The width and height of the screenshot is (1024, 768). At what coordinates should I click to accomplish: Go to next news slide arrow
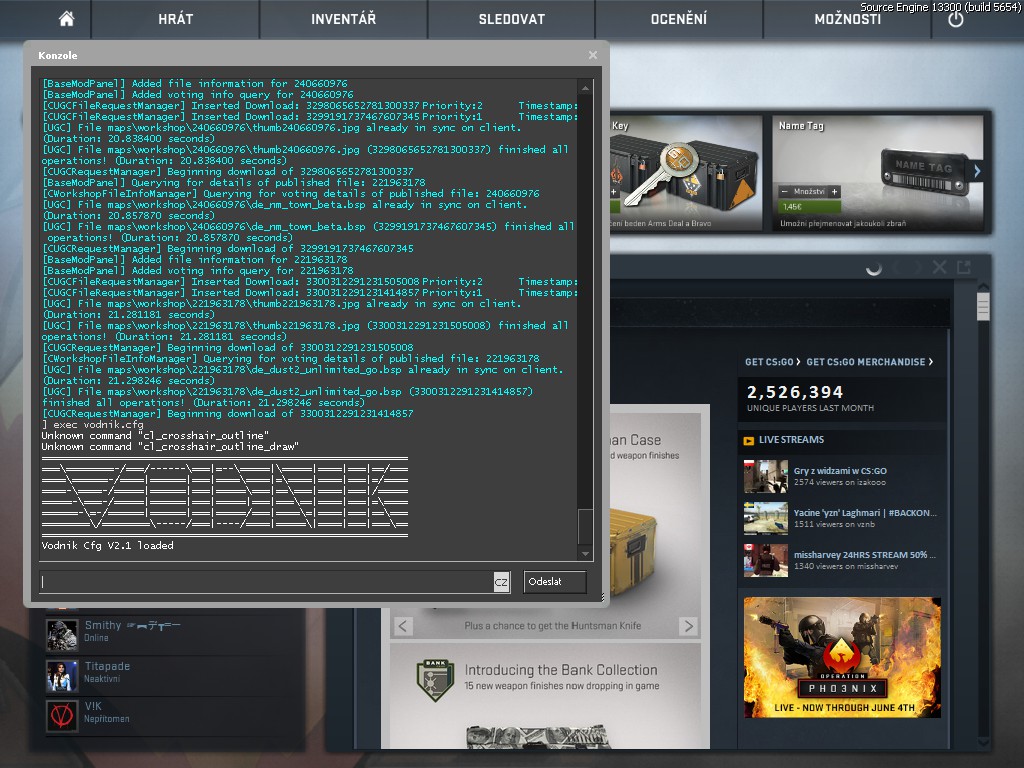point(688,626)
